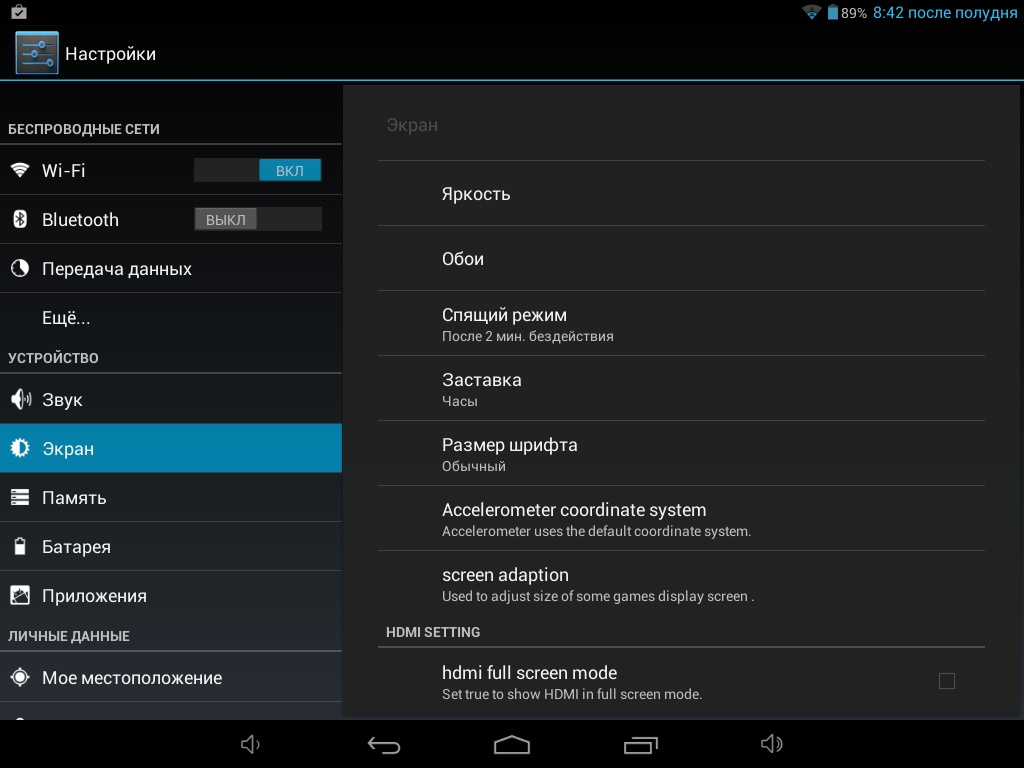
Task: Tap the Bluetooth icon in sidebar
Action: pyautogui.click(x=20, y=219)
